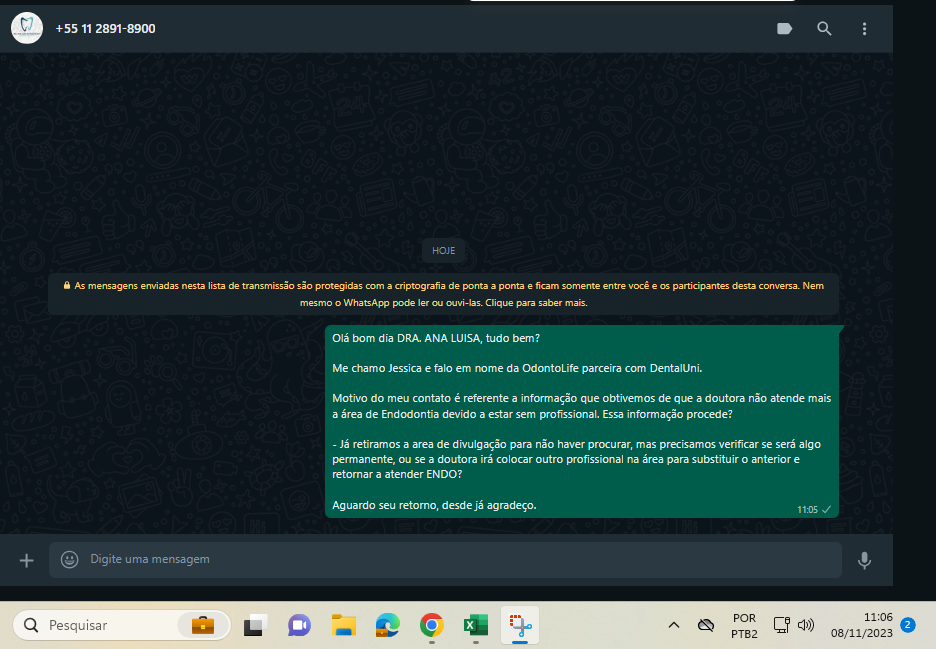Open the three-dot chat menu
The image size is (936, 649).
(x=864, y=29)
